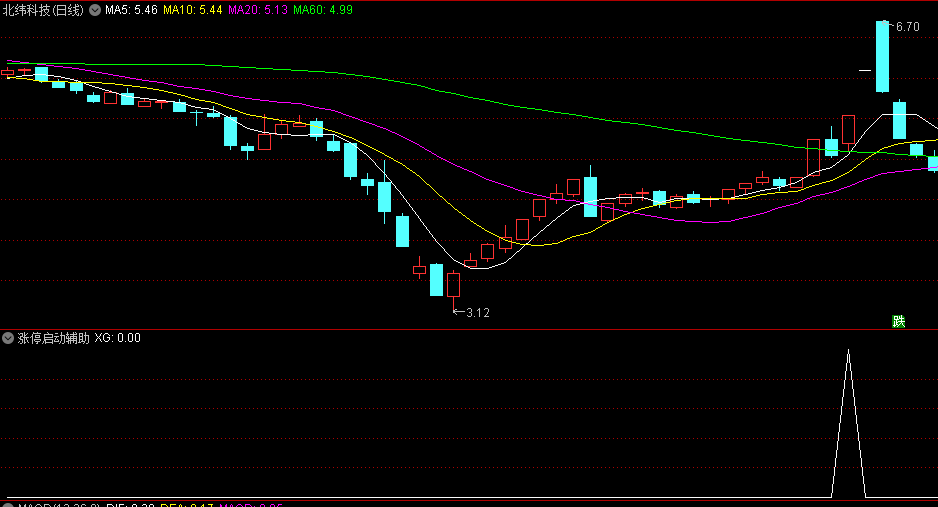Select the MA5: 5.46 label
938x507 pixels.
click(x=132, y=10)
